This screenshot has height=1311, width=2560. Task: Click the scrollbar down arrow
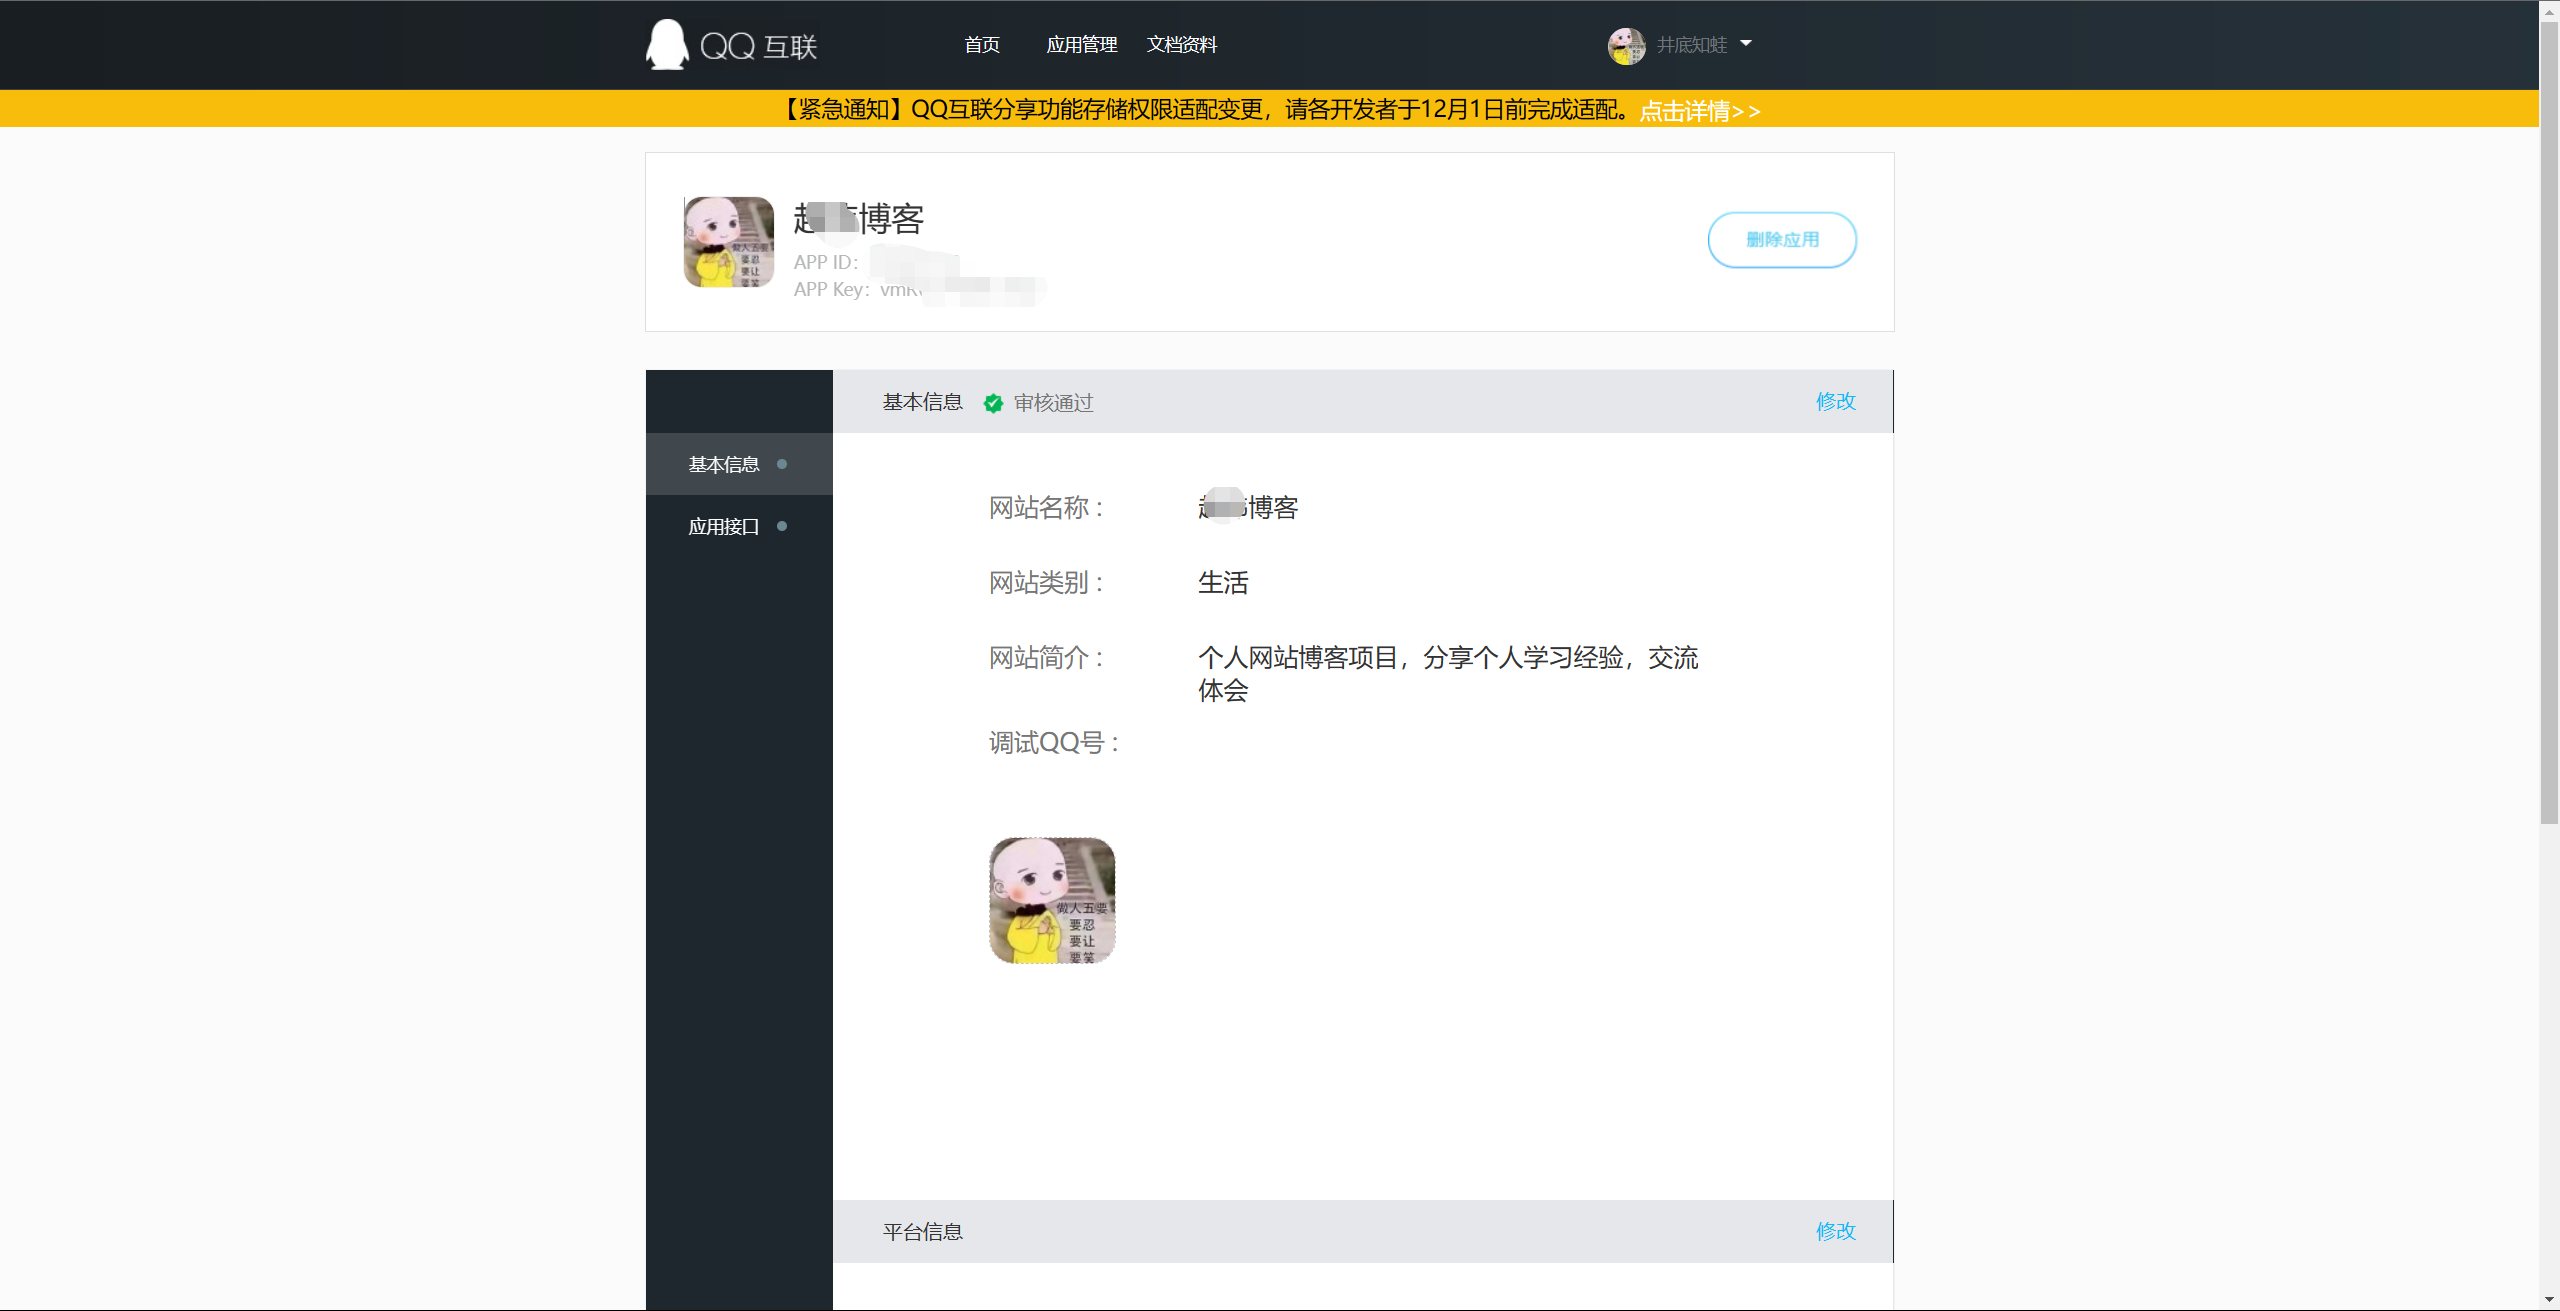(2549, 1300)
